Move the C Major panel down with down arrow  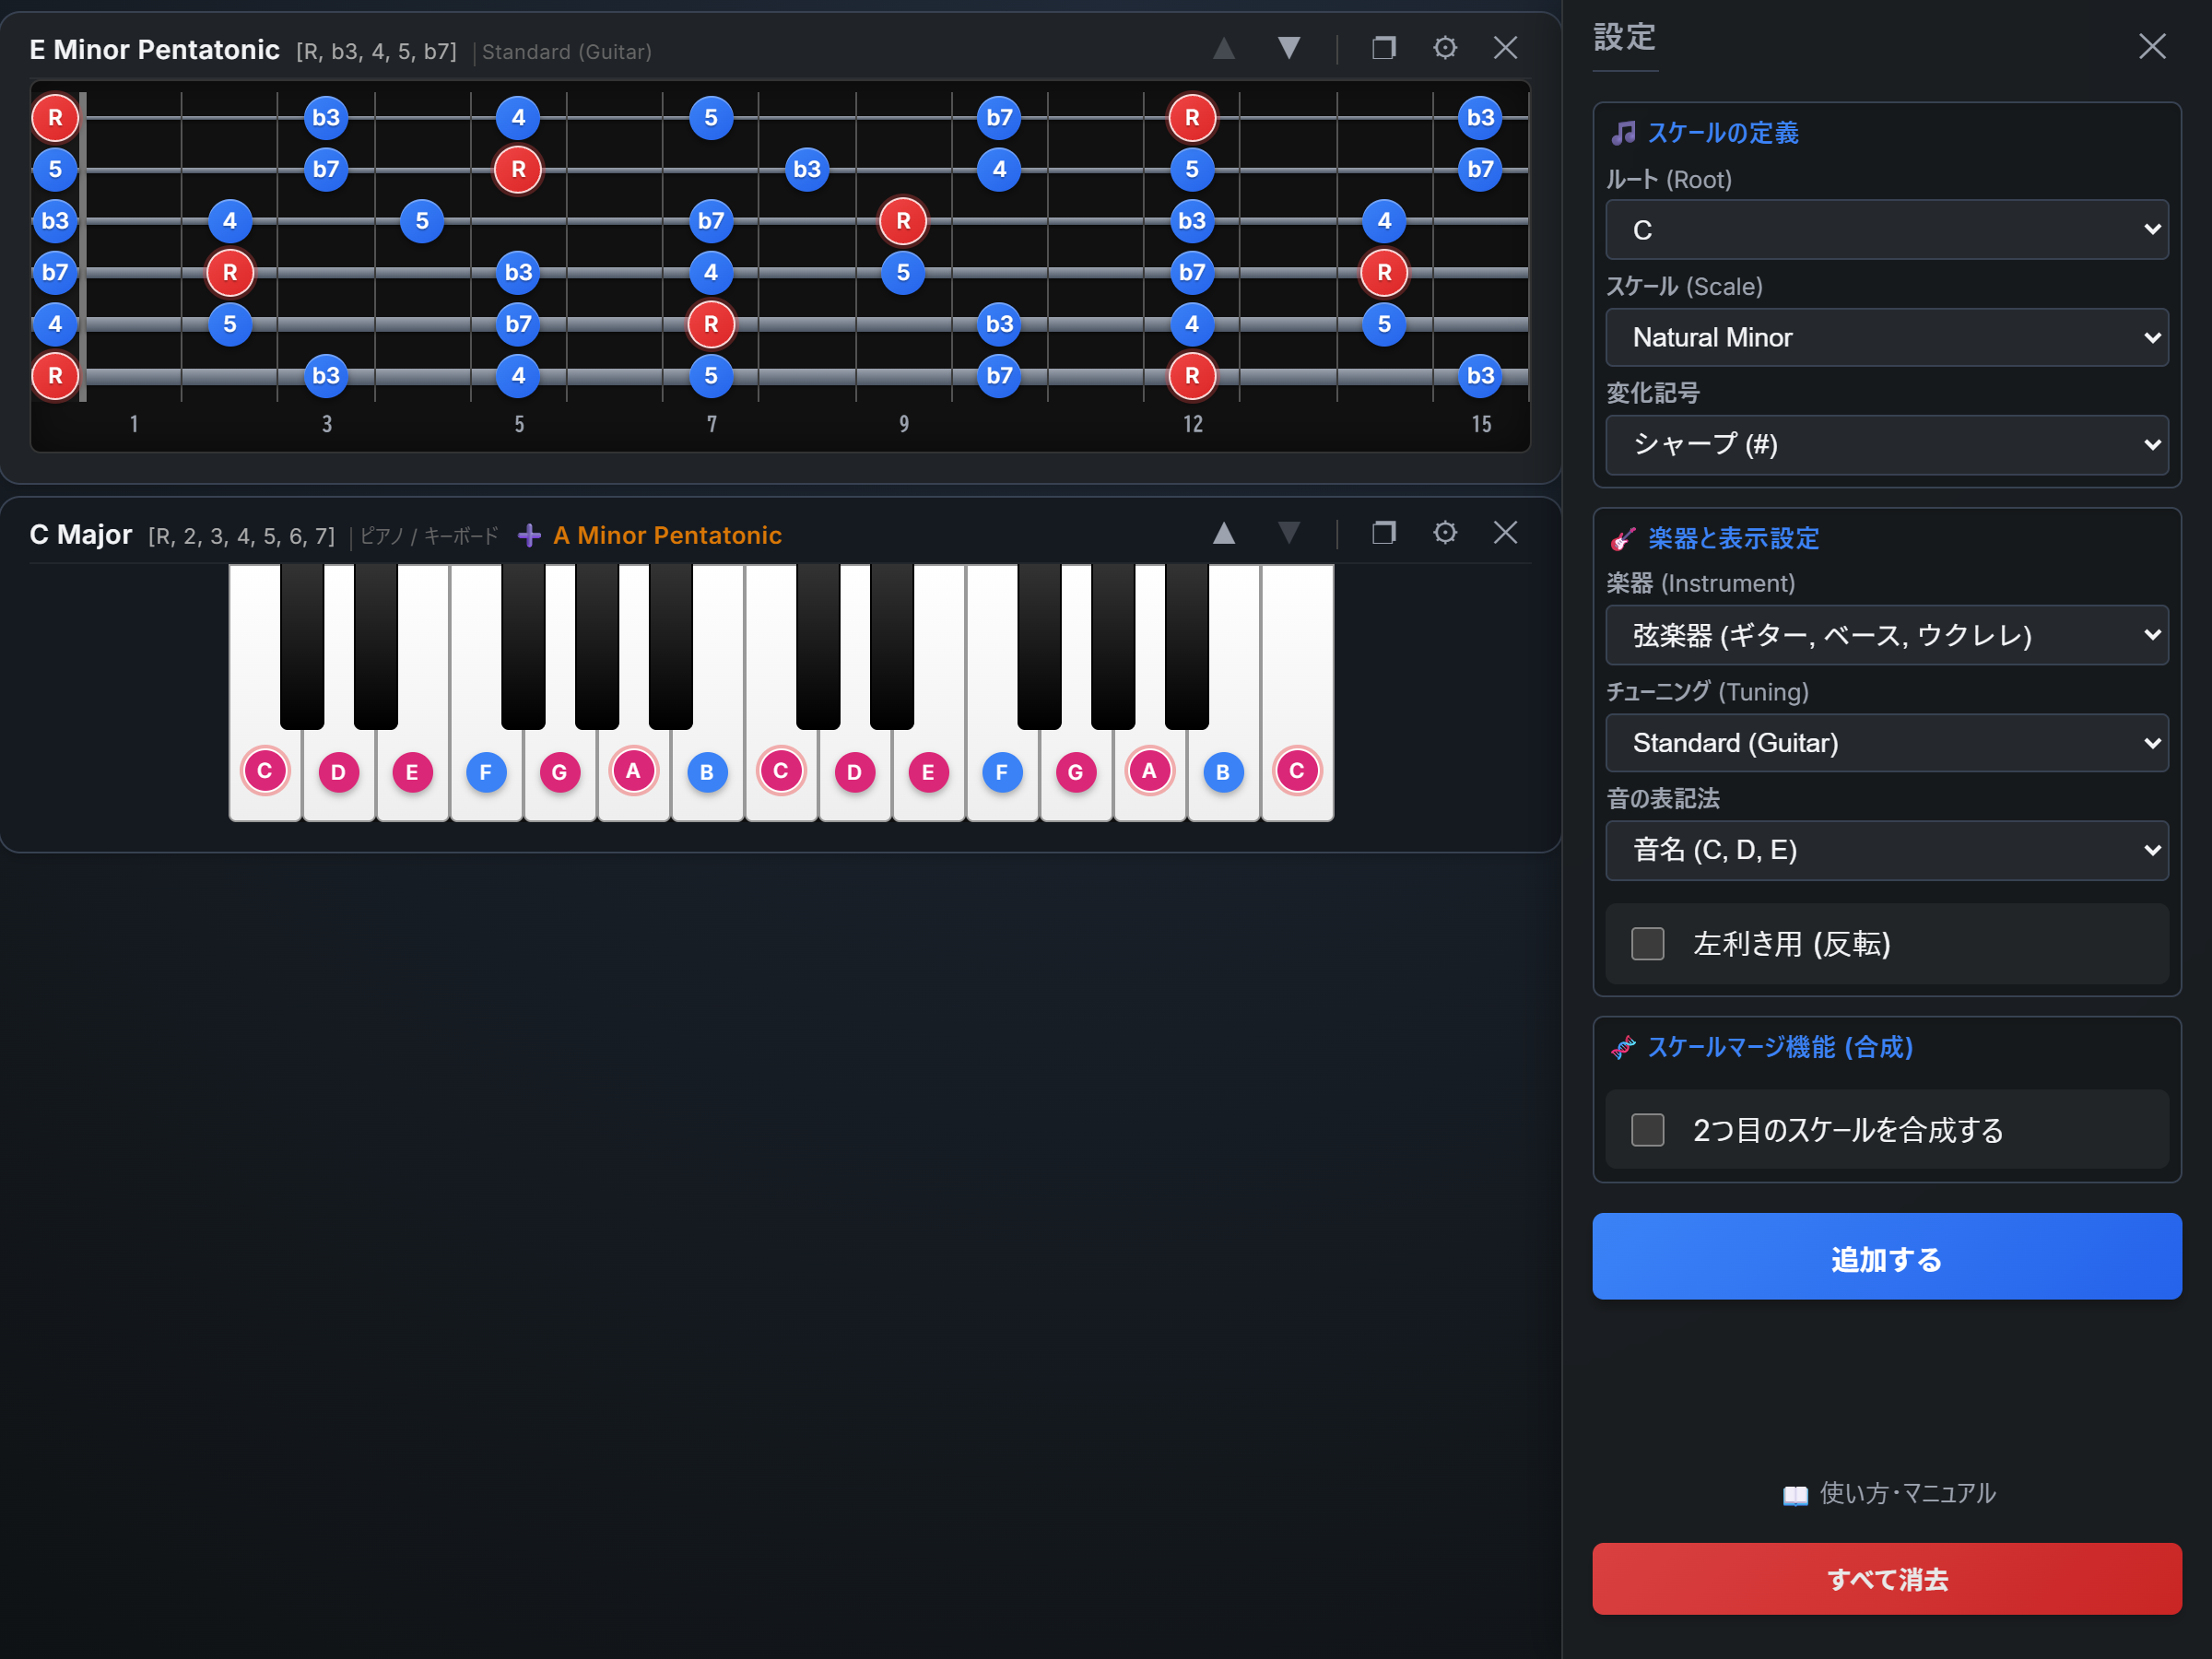[1288, 533]
